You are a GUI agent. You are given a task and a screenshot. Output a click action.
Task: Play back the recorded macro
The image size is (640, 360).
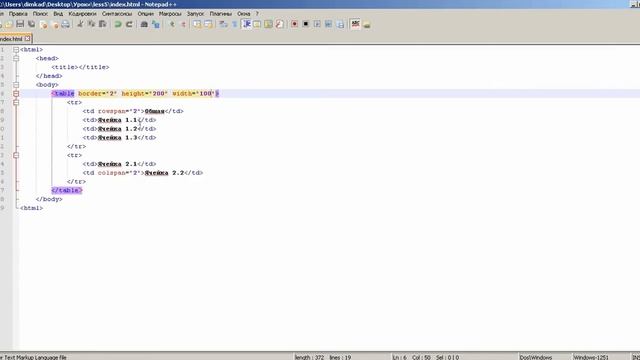(x=317, y=24)
